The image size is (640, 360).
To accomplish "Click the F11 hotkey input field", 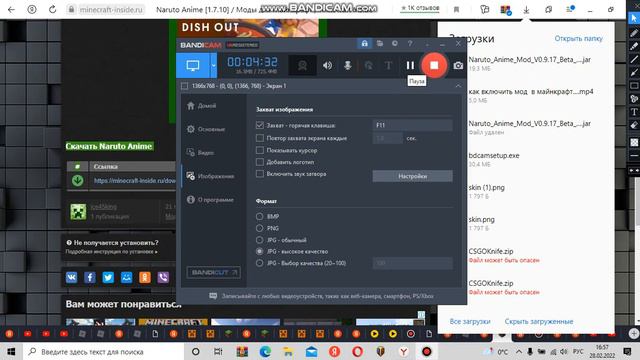I will point(412,125).
